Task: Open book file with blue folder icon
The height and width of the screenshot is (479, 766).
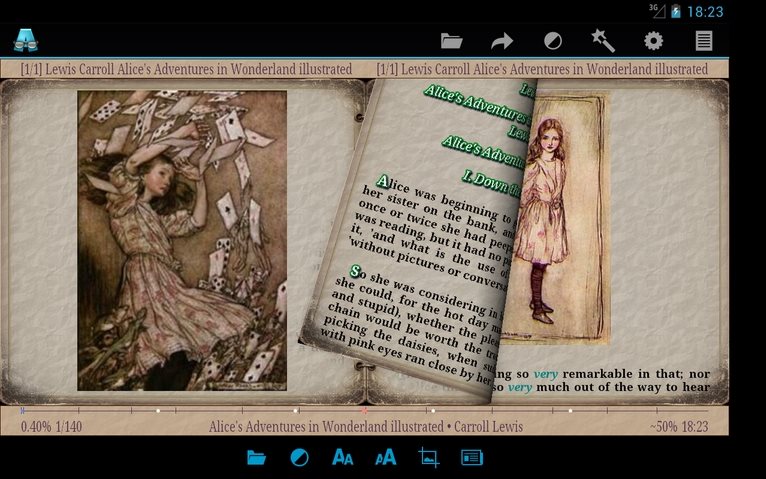Action: click(x=256, y=457)
